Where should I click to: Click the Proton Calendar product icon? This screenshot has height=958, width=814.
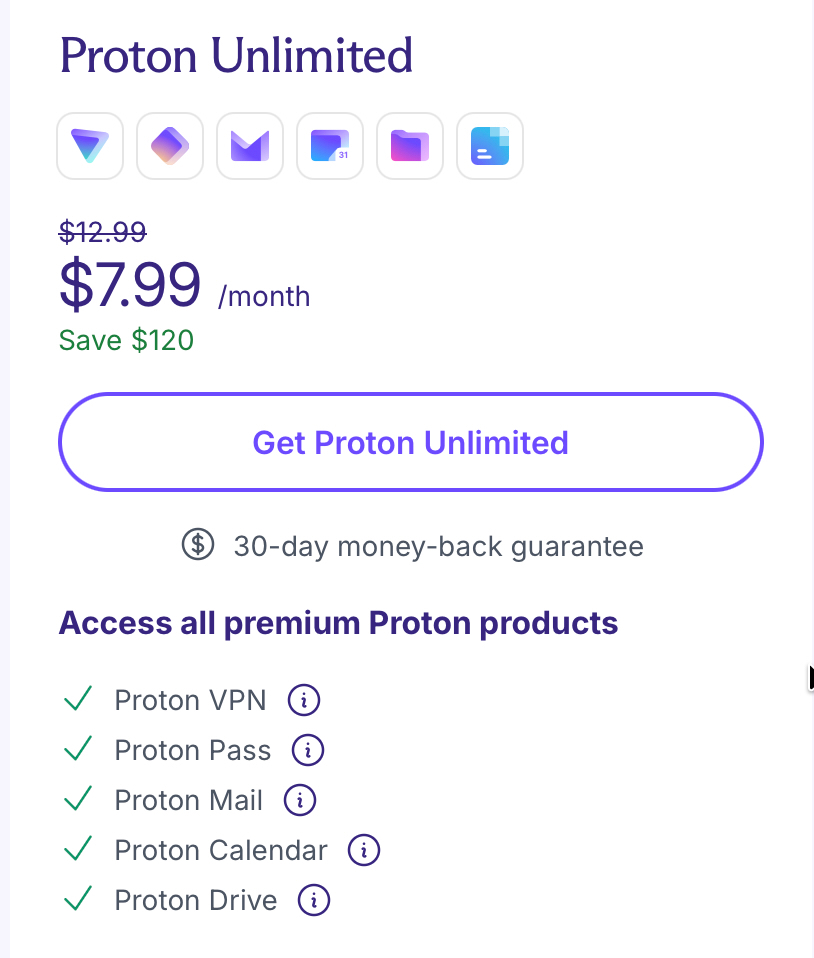(x=330, y=147)
